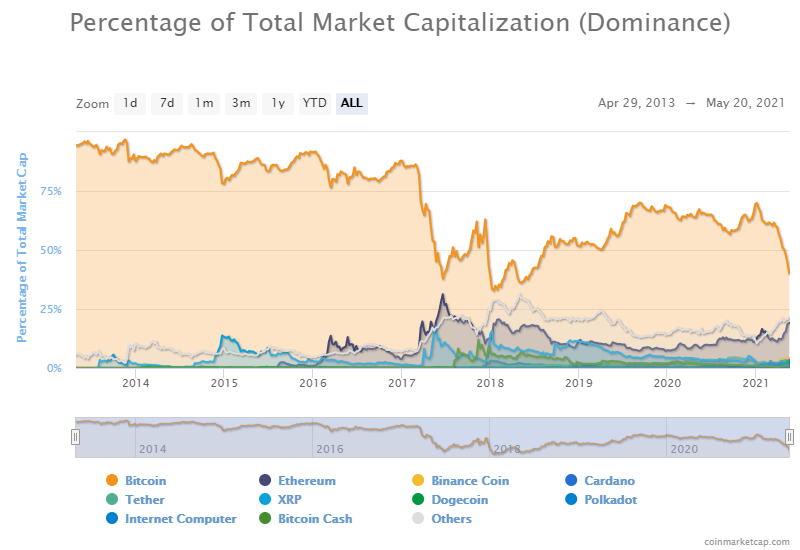The height and width of the screenshot is (550, 800).
Task: Click the blue Cardano legend dot
Action: tap(571, 481)
